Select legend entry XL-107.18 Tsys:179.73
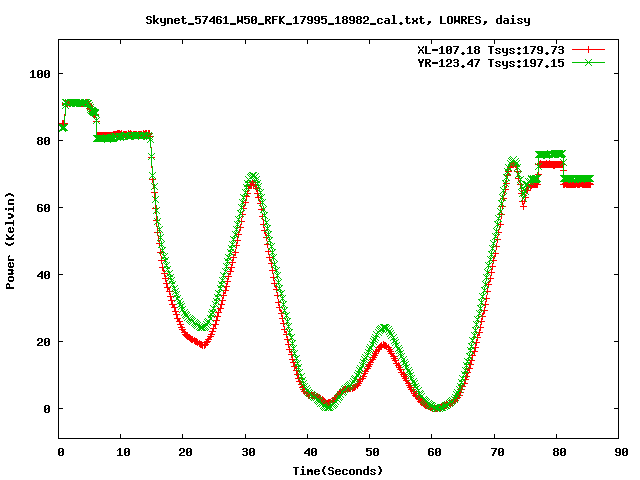 (491, 50)
